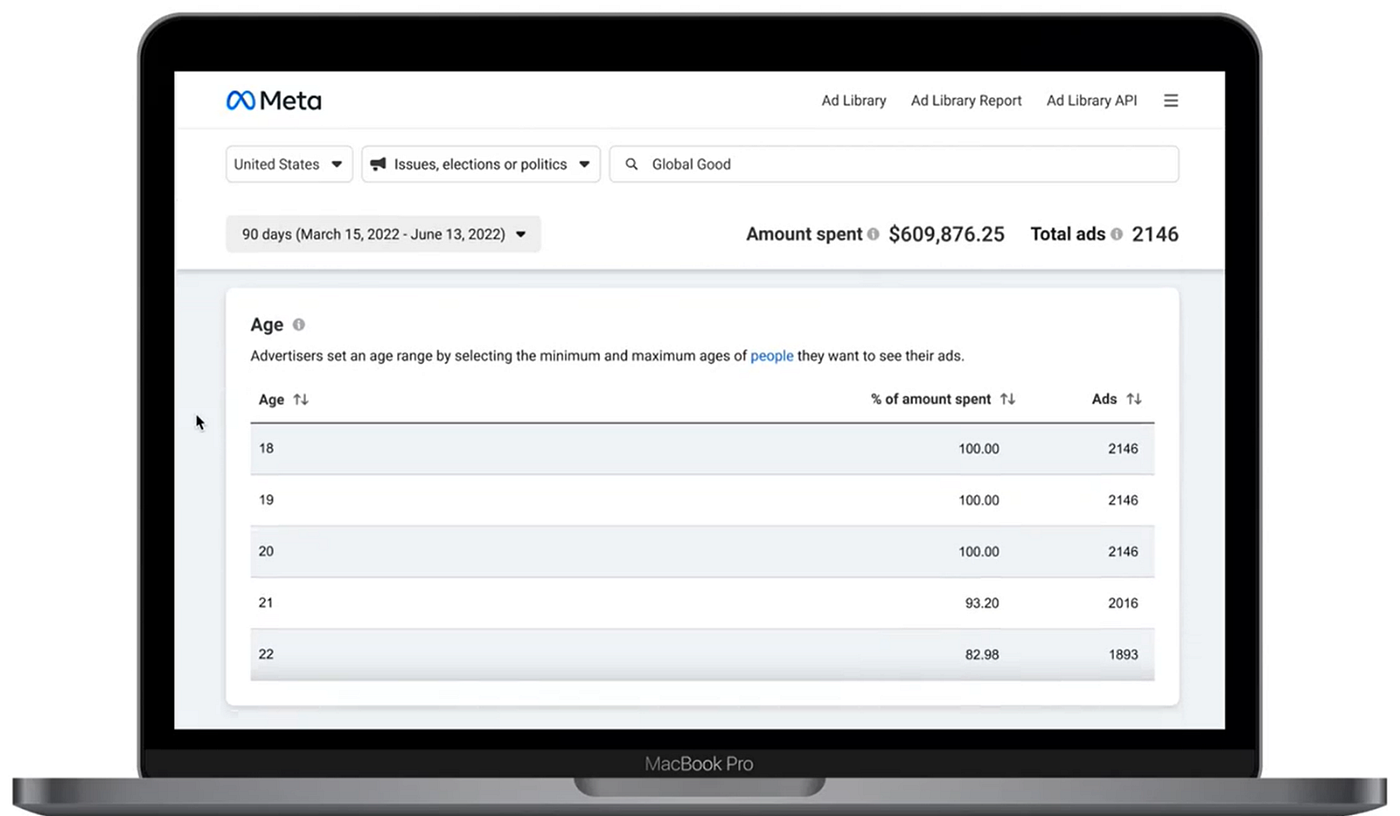
Task: Click the 2016 ads cell
Action: tap(1123, 603)
